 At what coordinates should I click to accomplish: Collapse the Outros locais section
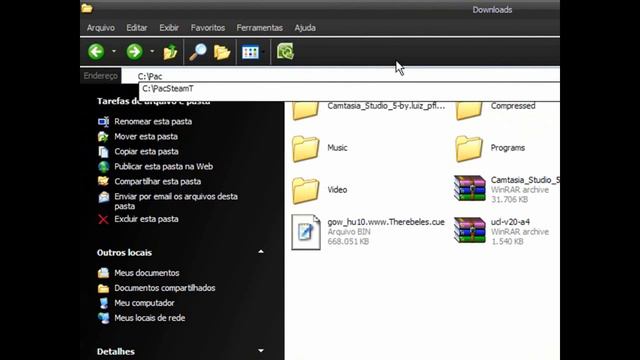point(261,252)
